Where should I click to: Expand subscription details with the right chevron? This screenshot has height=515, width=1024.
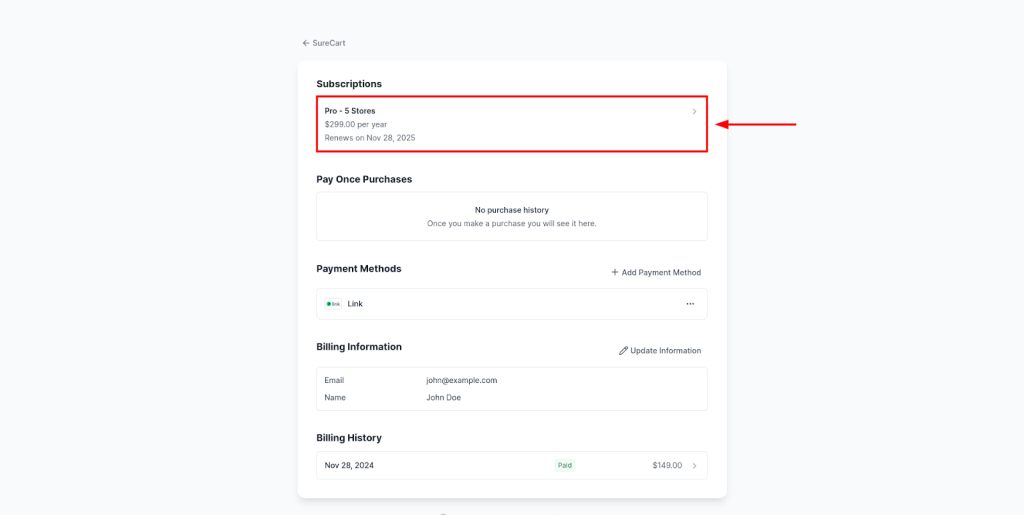[x=694, y=111]
